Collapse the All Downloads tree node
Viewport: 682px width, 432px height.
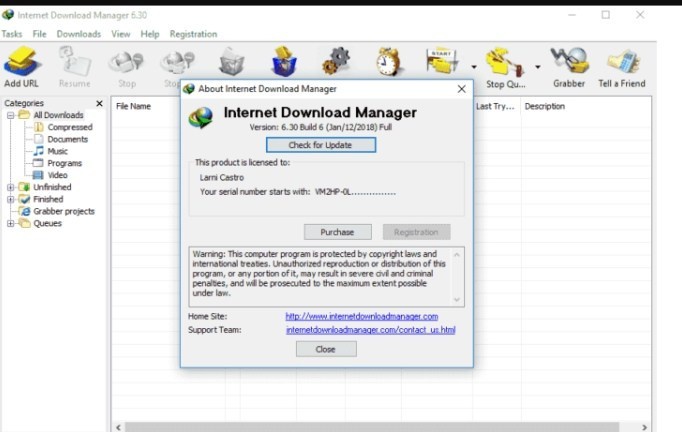[11, 115]
